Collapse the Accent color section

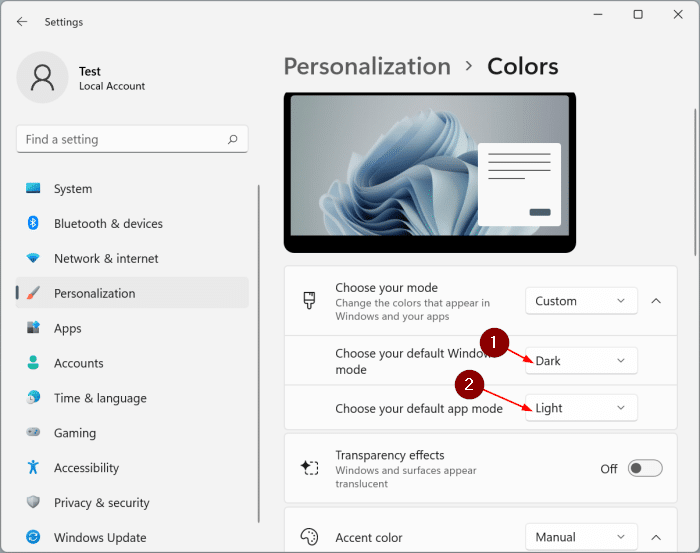pos(656,537)
